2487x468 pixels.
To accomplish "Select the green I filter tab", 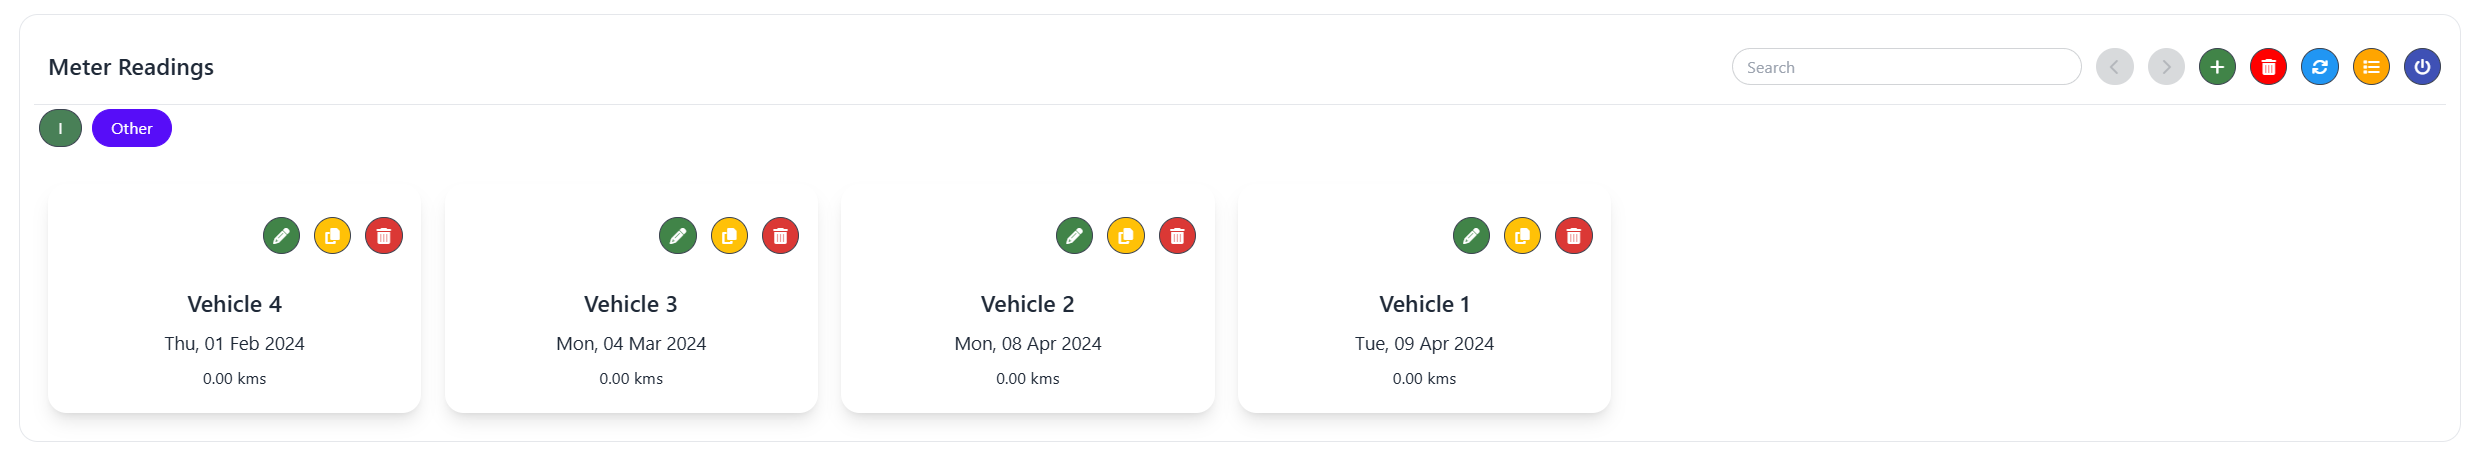I will (x=60, y=128).
